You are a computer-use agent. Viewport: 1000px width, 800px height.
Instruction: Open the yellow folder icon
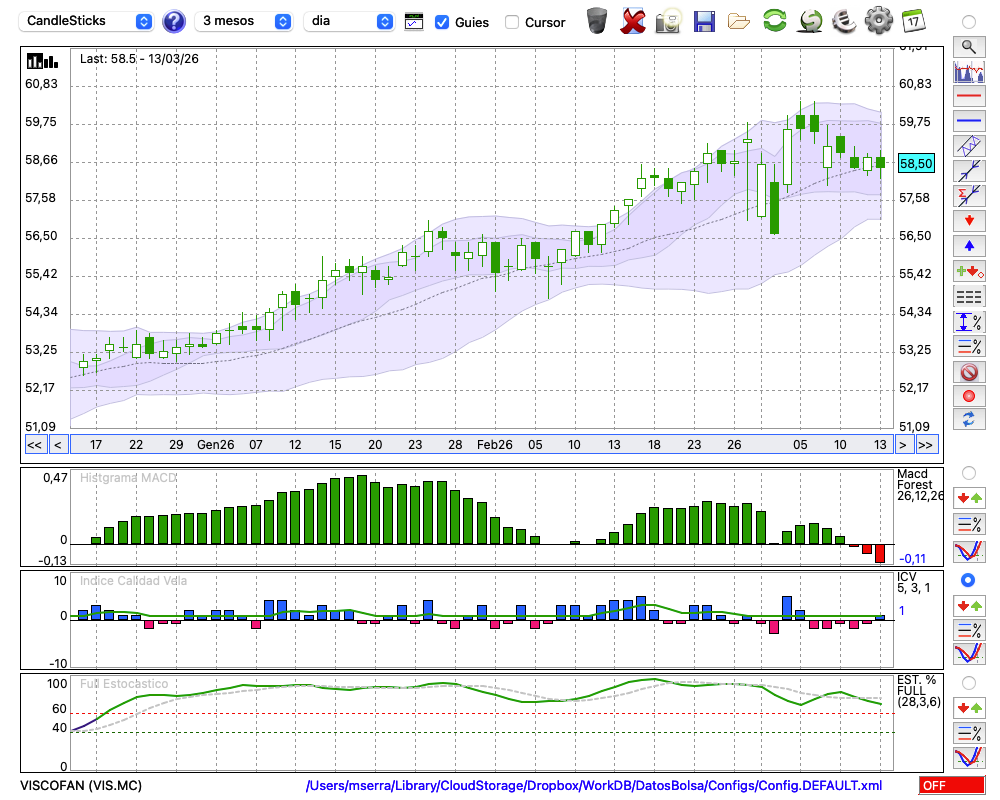point(739,20)
